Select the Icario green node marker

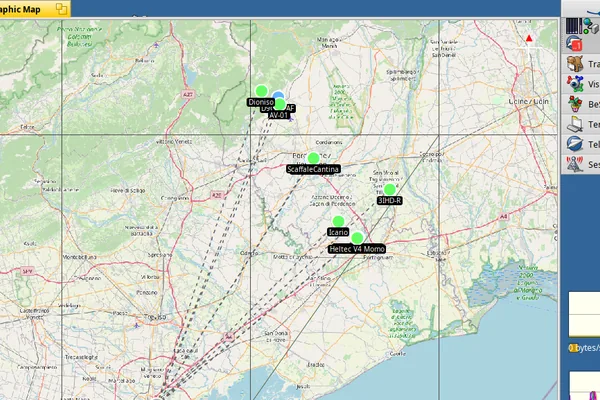(x=338, y=221)
